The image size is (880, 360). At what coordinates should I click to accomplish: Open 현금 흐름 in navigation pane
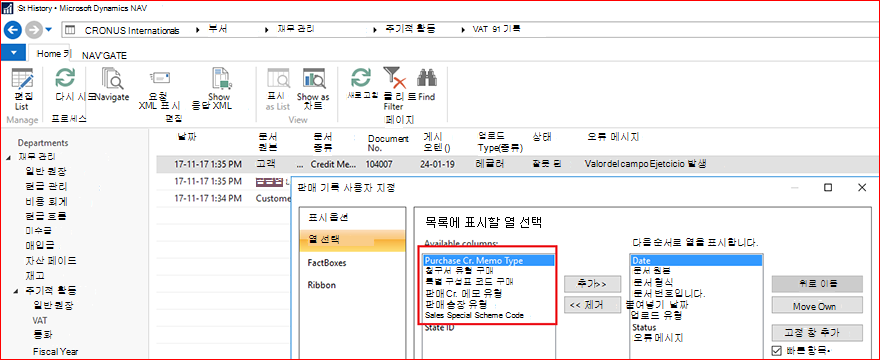point(47,216)
